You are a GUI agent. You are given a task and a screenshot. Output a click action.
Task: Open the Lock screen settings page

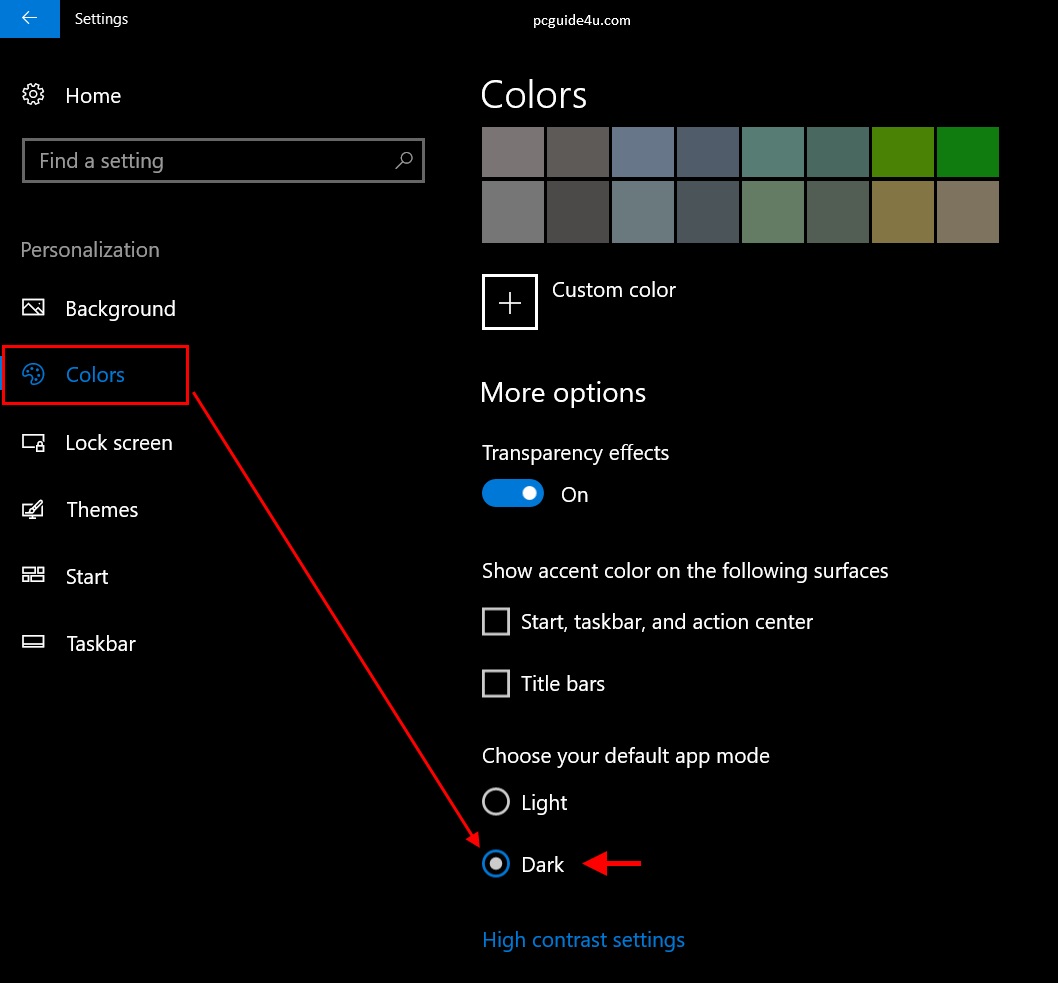(118, 442)
